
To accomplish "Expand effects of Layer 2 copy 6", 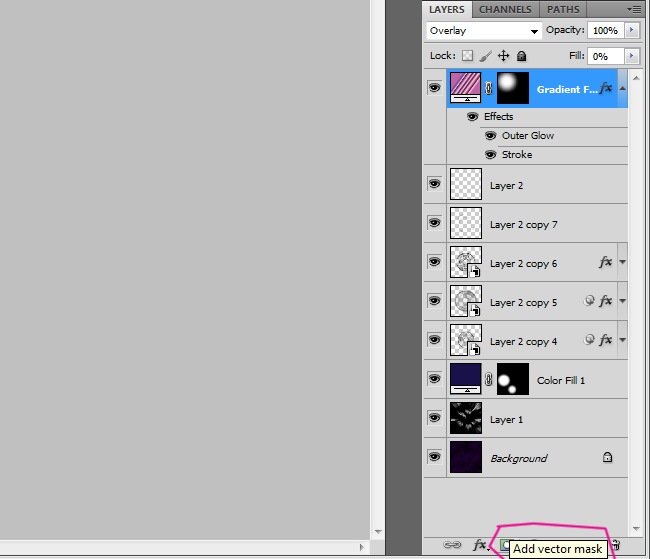I will tap(623, 262).
